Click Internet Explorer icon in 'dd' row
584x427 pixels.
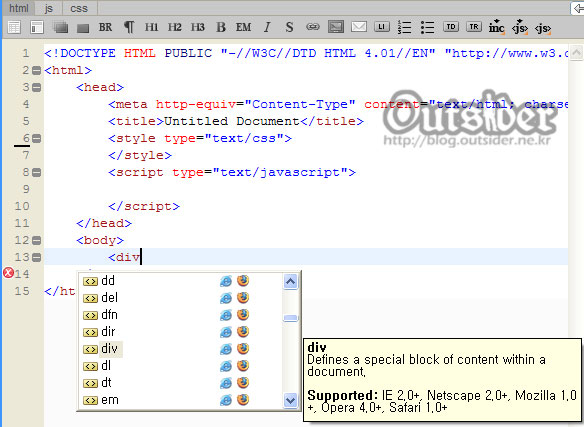pyautogui.click(x=226, y=281)
